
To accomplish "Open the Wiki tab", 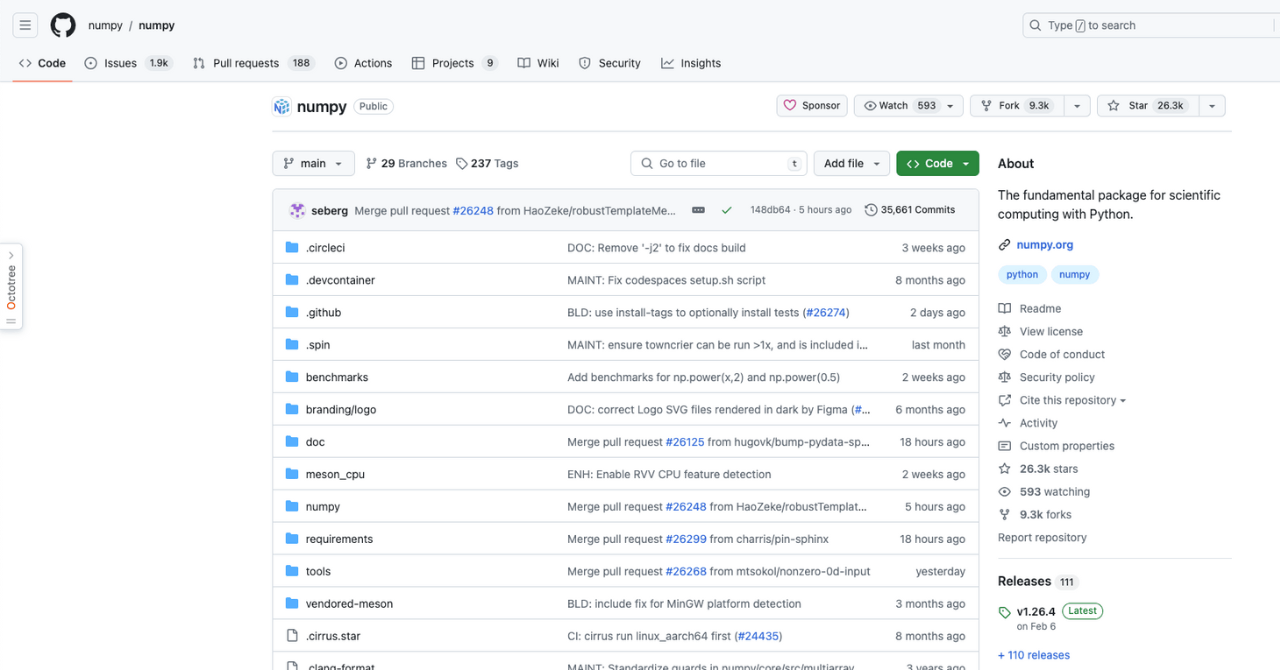I will click(x=538, y=63).
